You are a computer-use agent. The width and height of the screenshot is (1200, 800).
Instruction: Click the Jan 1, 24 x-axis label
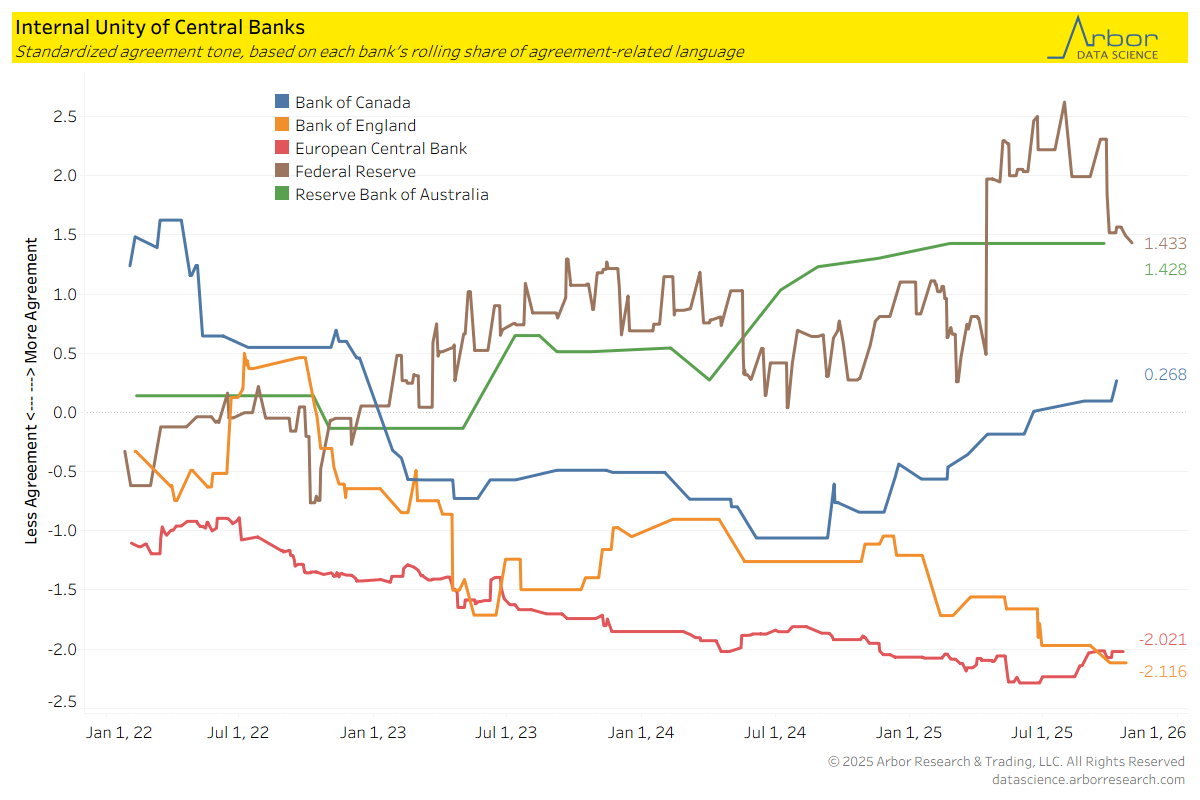[642, 732]
